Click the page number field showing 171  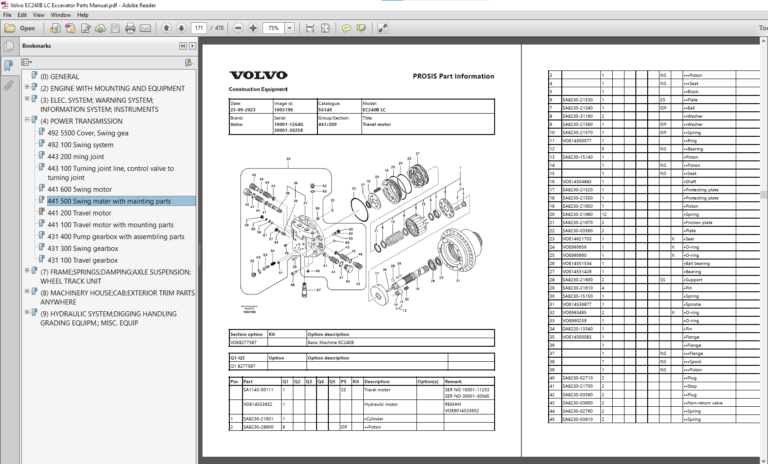click(198, 28)
